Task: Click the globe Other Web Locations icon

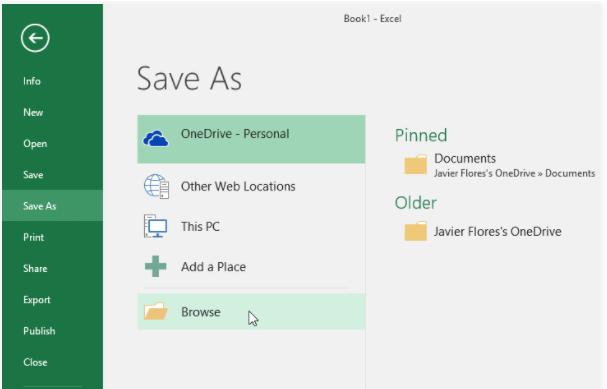Action: pyautogui.click(x=156, y=187)
